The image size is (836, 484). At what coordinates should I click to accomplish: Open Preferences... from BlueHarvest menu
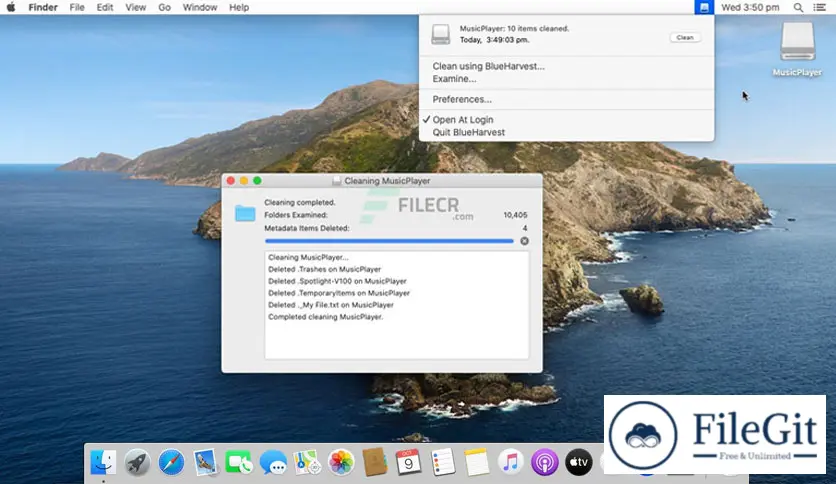click(462, 100)
